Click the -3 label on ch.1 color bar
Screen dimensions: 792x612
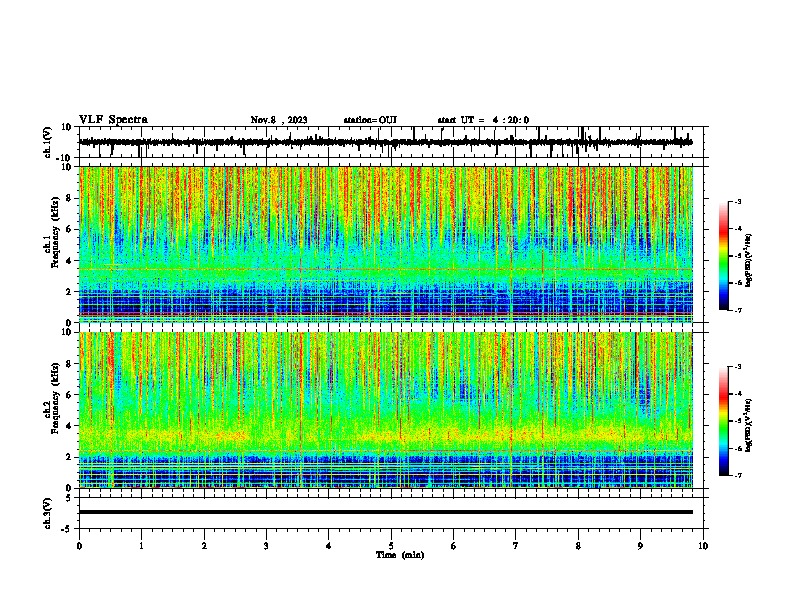(x=737, y=201)
